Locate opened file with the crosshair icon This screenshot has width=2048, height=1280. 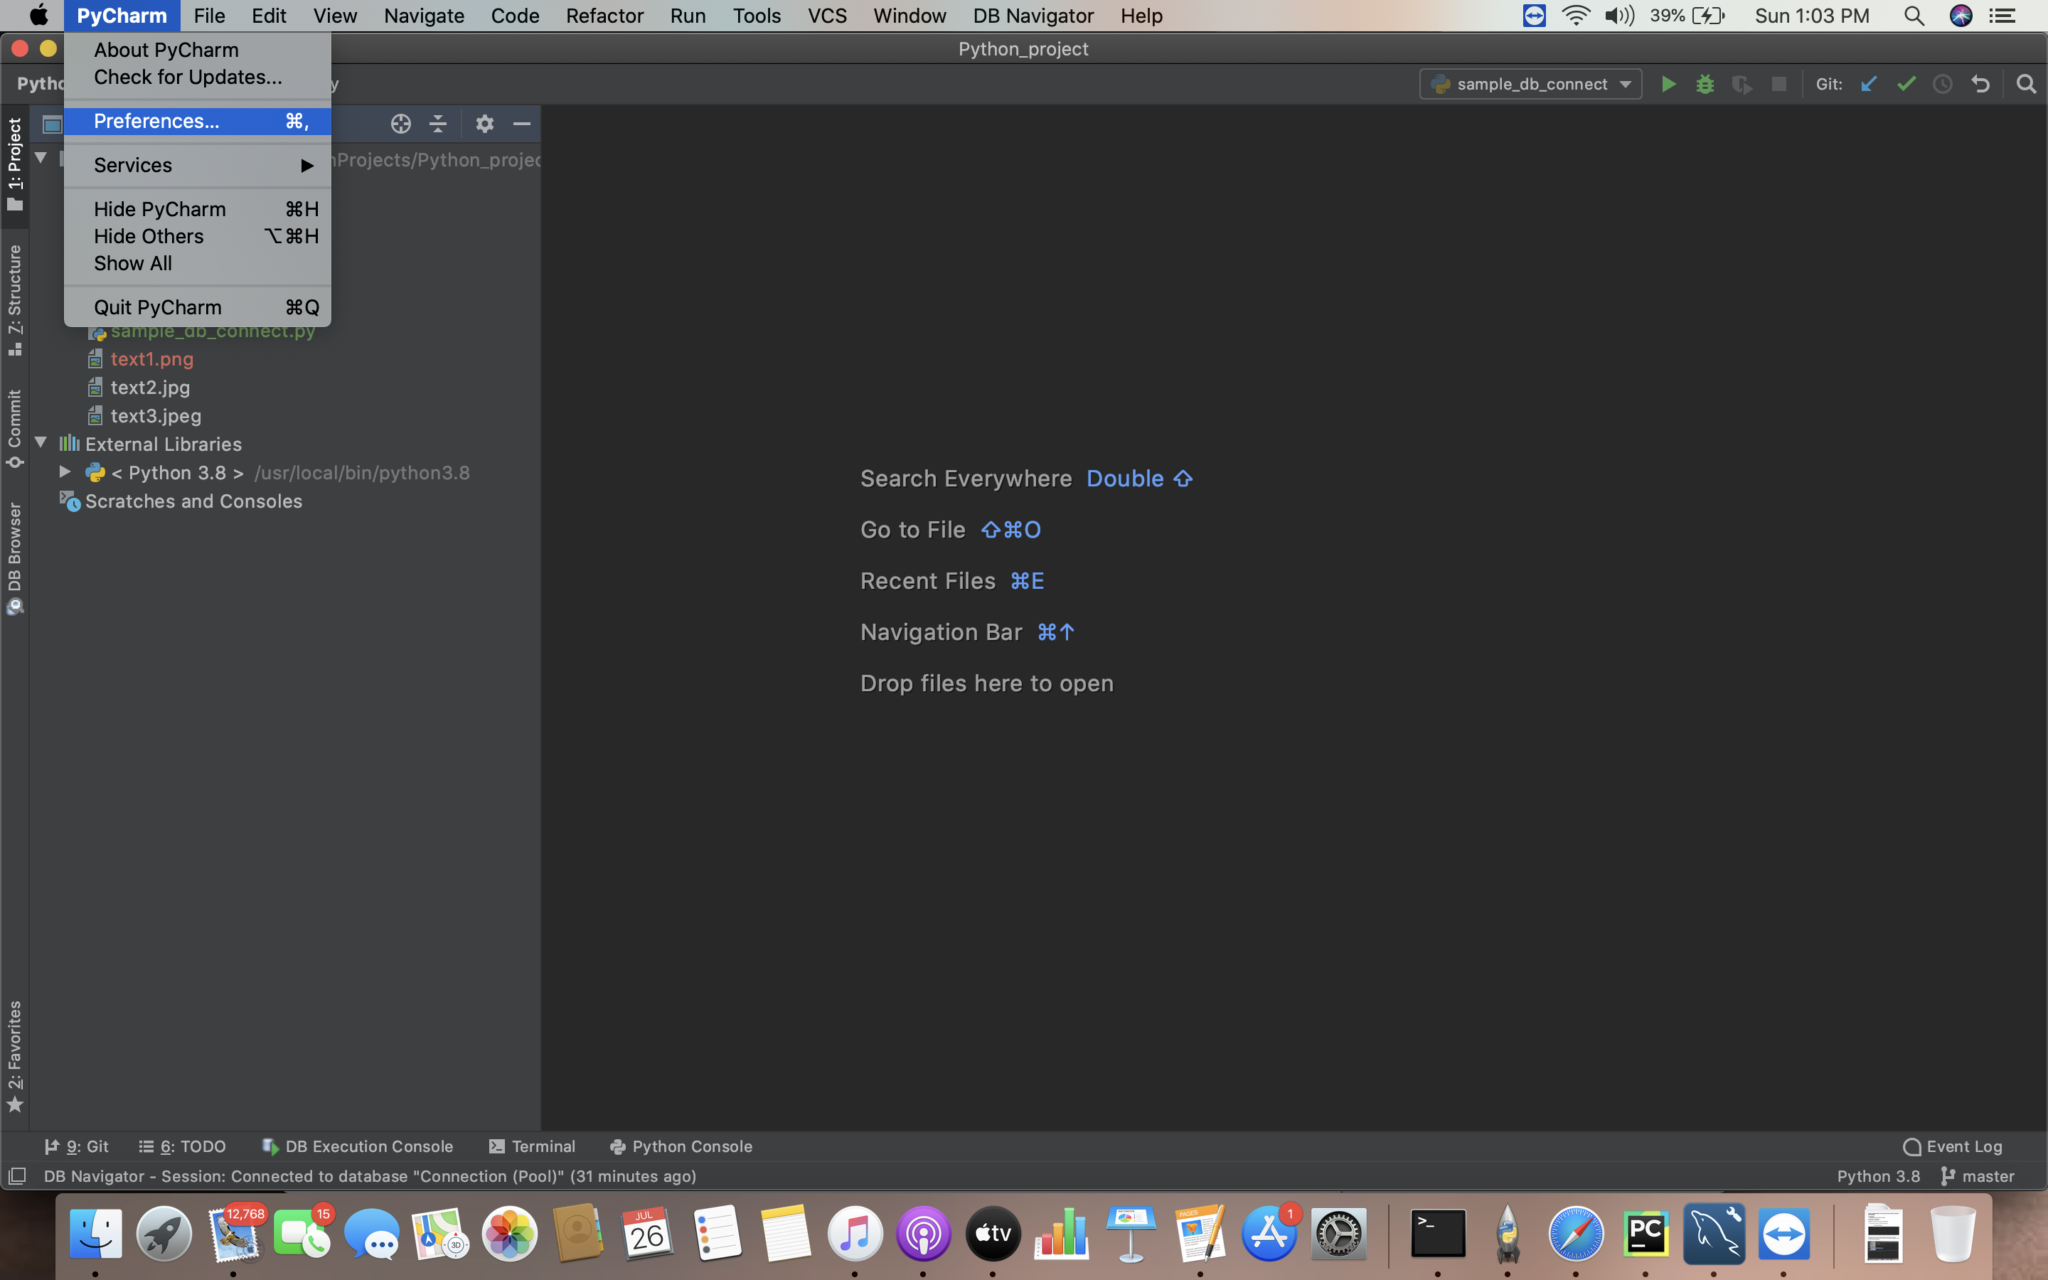pos(401,123)
